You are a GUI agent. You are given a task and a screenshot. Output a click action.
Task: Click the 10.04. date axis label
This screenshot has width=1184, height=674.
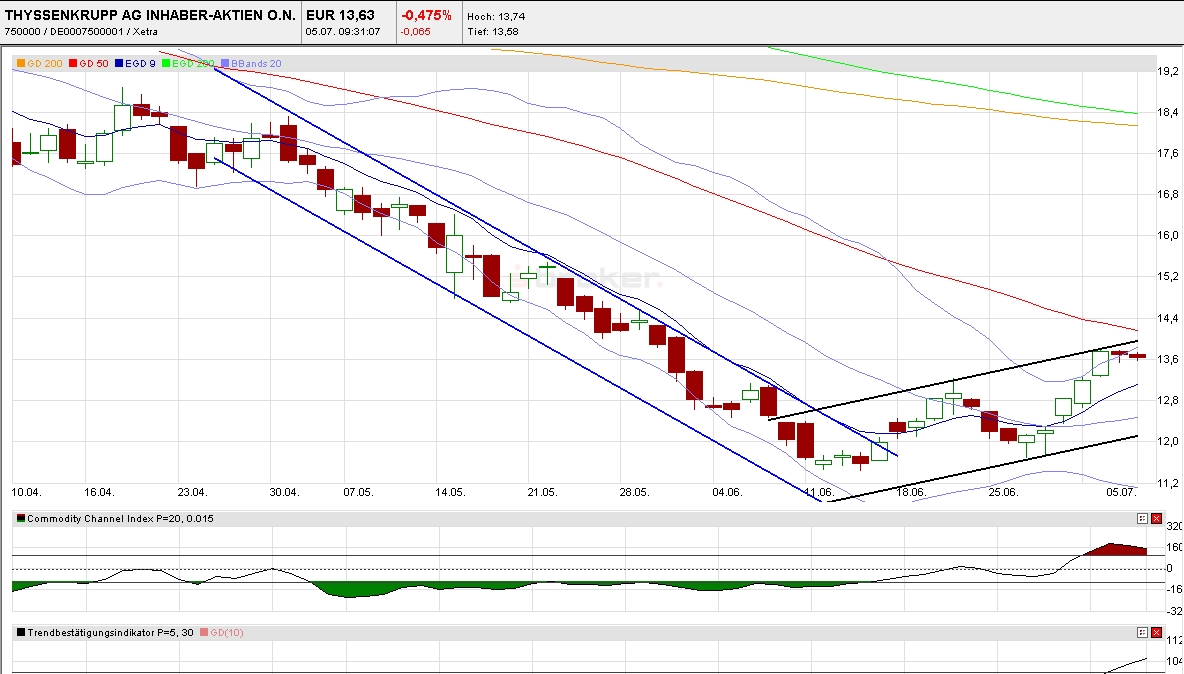pos(26,492)
